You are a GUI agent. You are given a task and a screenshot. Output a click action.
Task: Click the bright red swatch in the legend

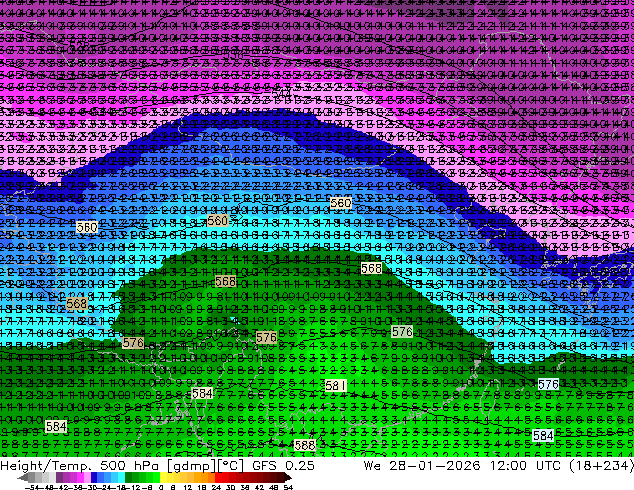coord(218,478)
